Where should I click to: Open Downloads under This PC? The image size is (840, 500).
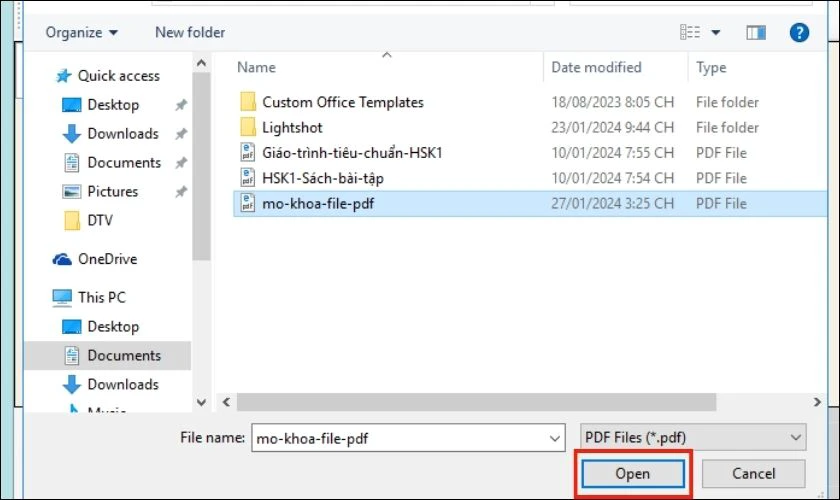[123, 385]
